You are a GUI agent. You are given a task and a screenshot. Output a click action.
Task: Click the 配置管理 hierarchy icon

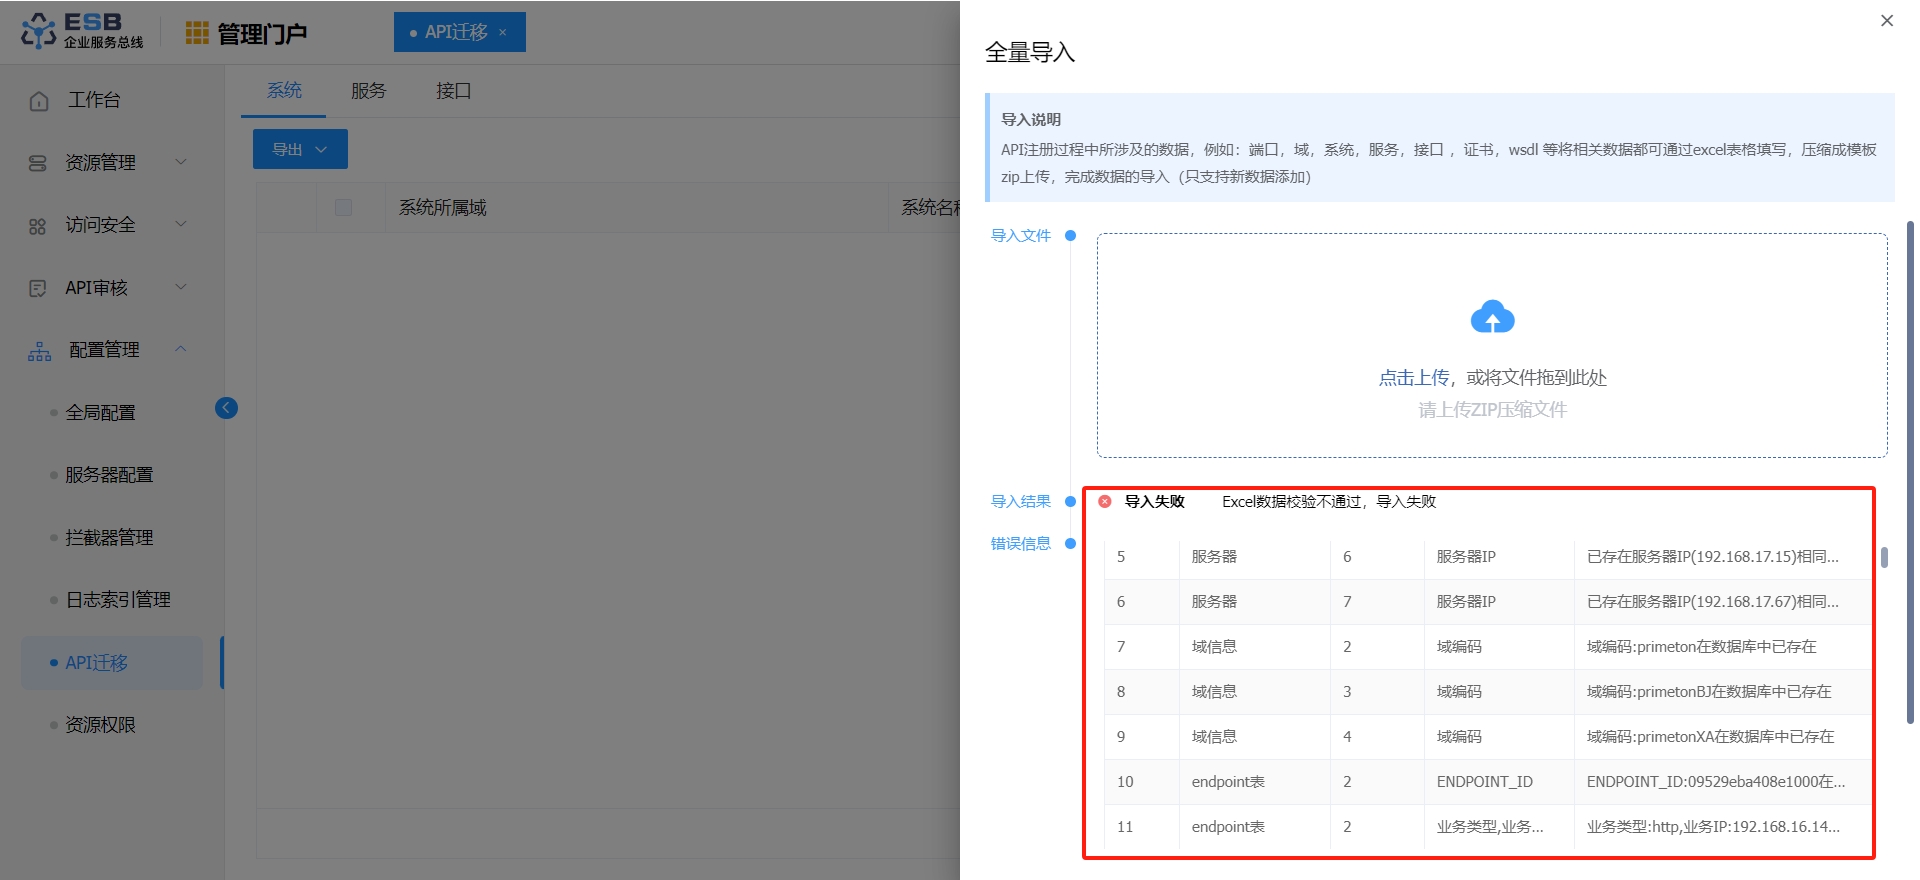(x=39, y=351)
